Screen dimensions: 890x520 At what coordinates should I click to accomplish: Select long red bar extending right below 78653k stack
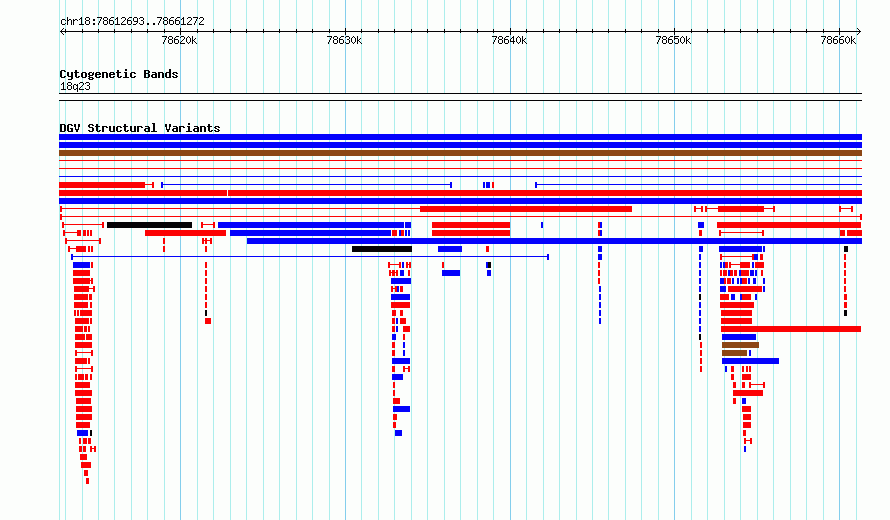pos(791,329)
